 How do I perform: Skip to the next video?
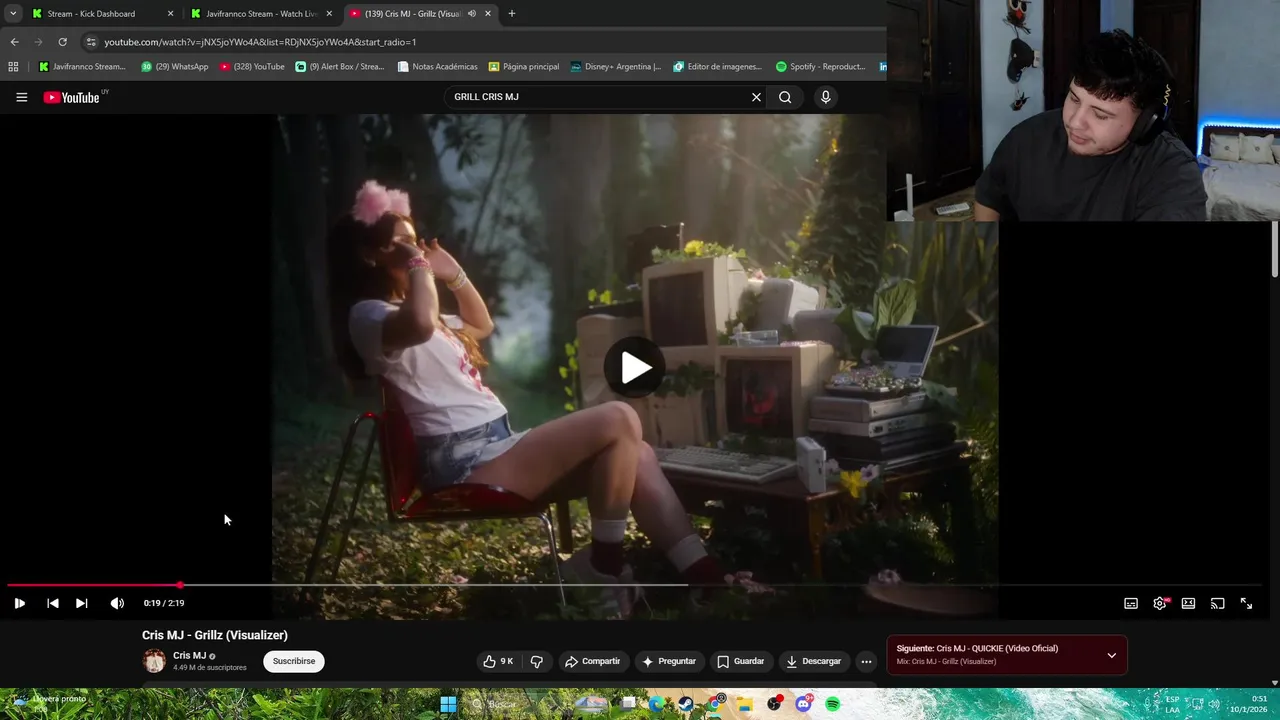pyautogui.click(x=82, y=603)
